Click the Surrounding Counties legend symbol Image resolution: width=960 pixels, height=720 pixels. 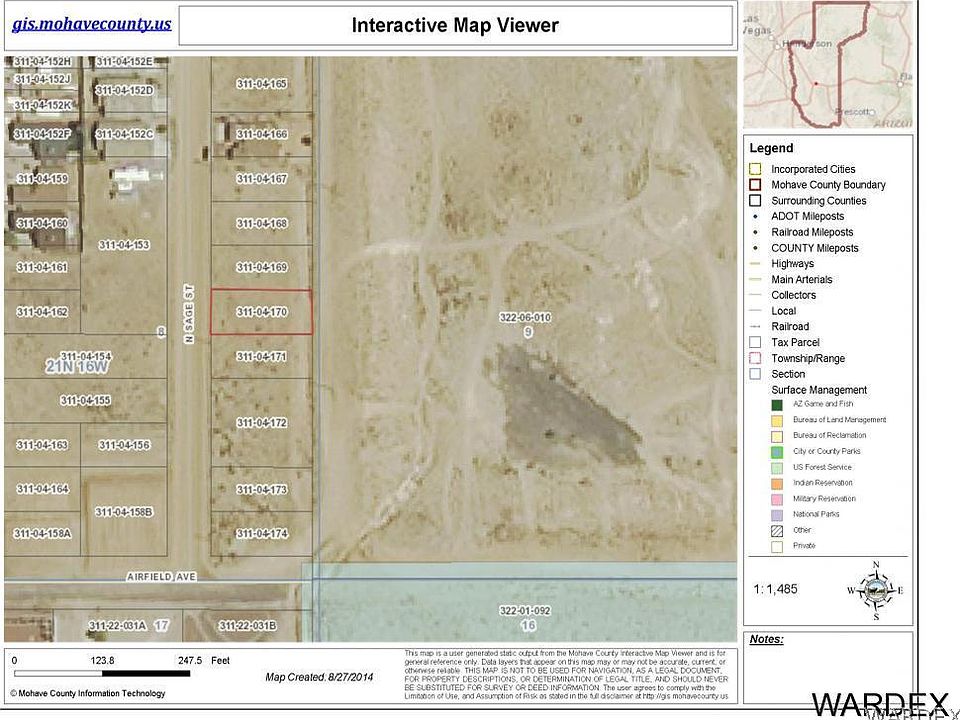pos(756,201)
